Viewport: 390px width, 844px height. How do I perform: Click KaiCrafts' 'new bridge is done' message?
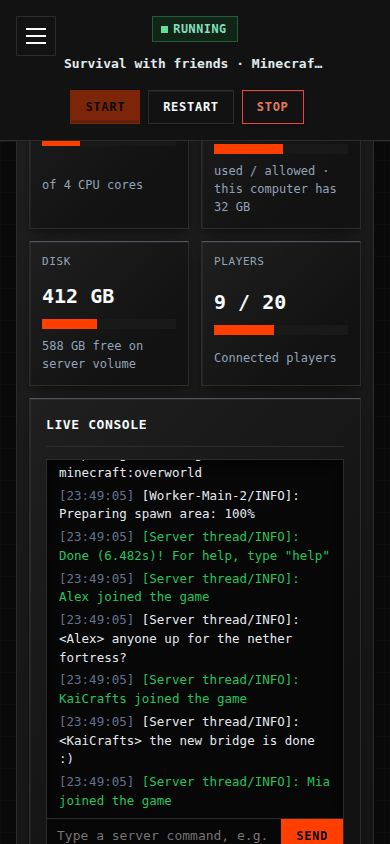click(x=187, y=740)
